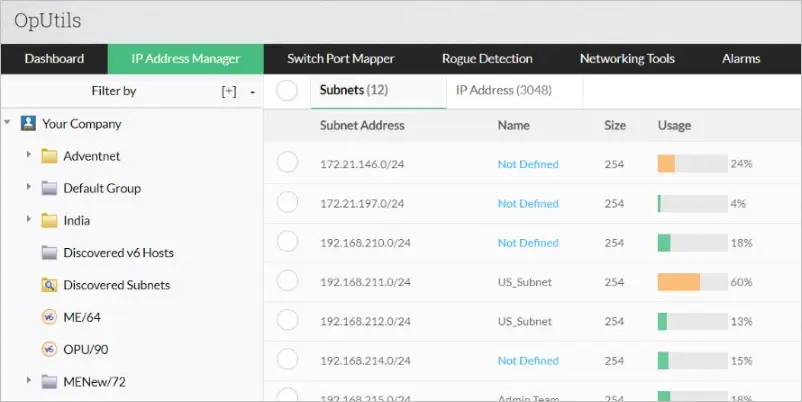Click the Adventnet yellow folder icon

(49, 155)
